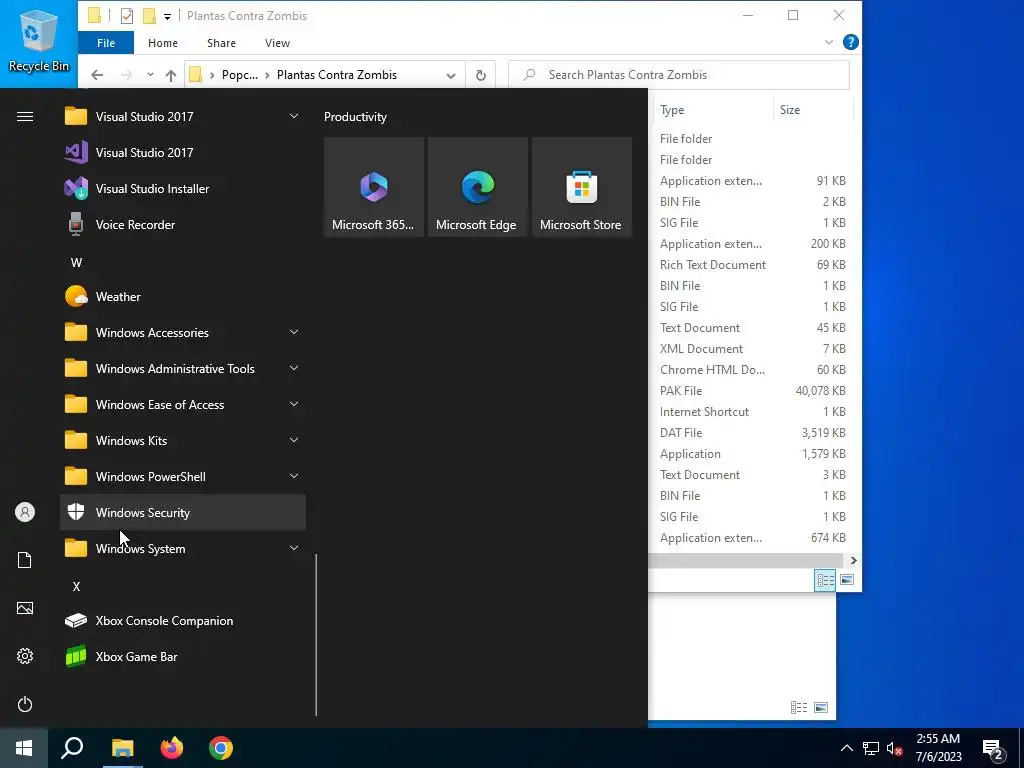Screen dimensions: 1024x768
Task: Jump to letter X in app list
Action: (76, 586)
